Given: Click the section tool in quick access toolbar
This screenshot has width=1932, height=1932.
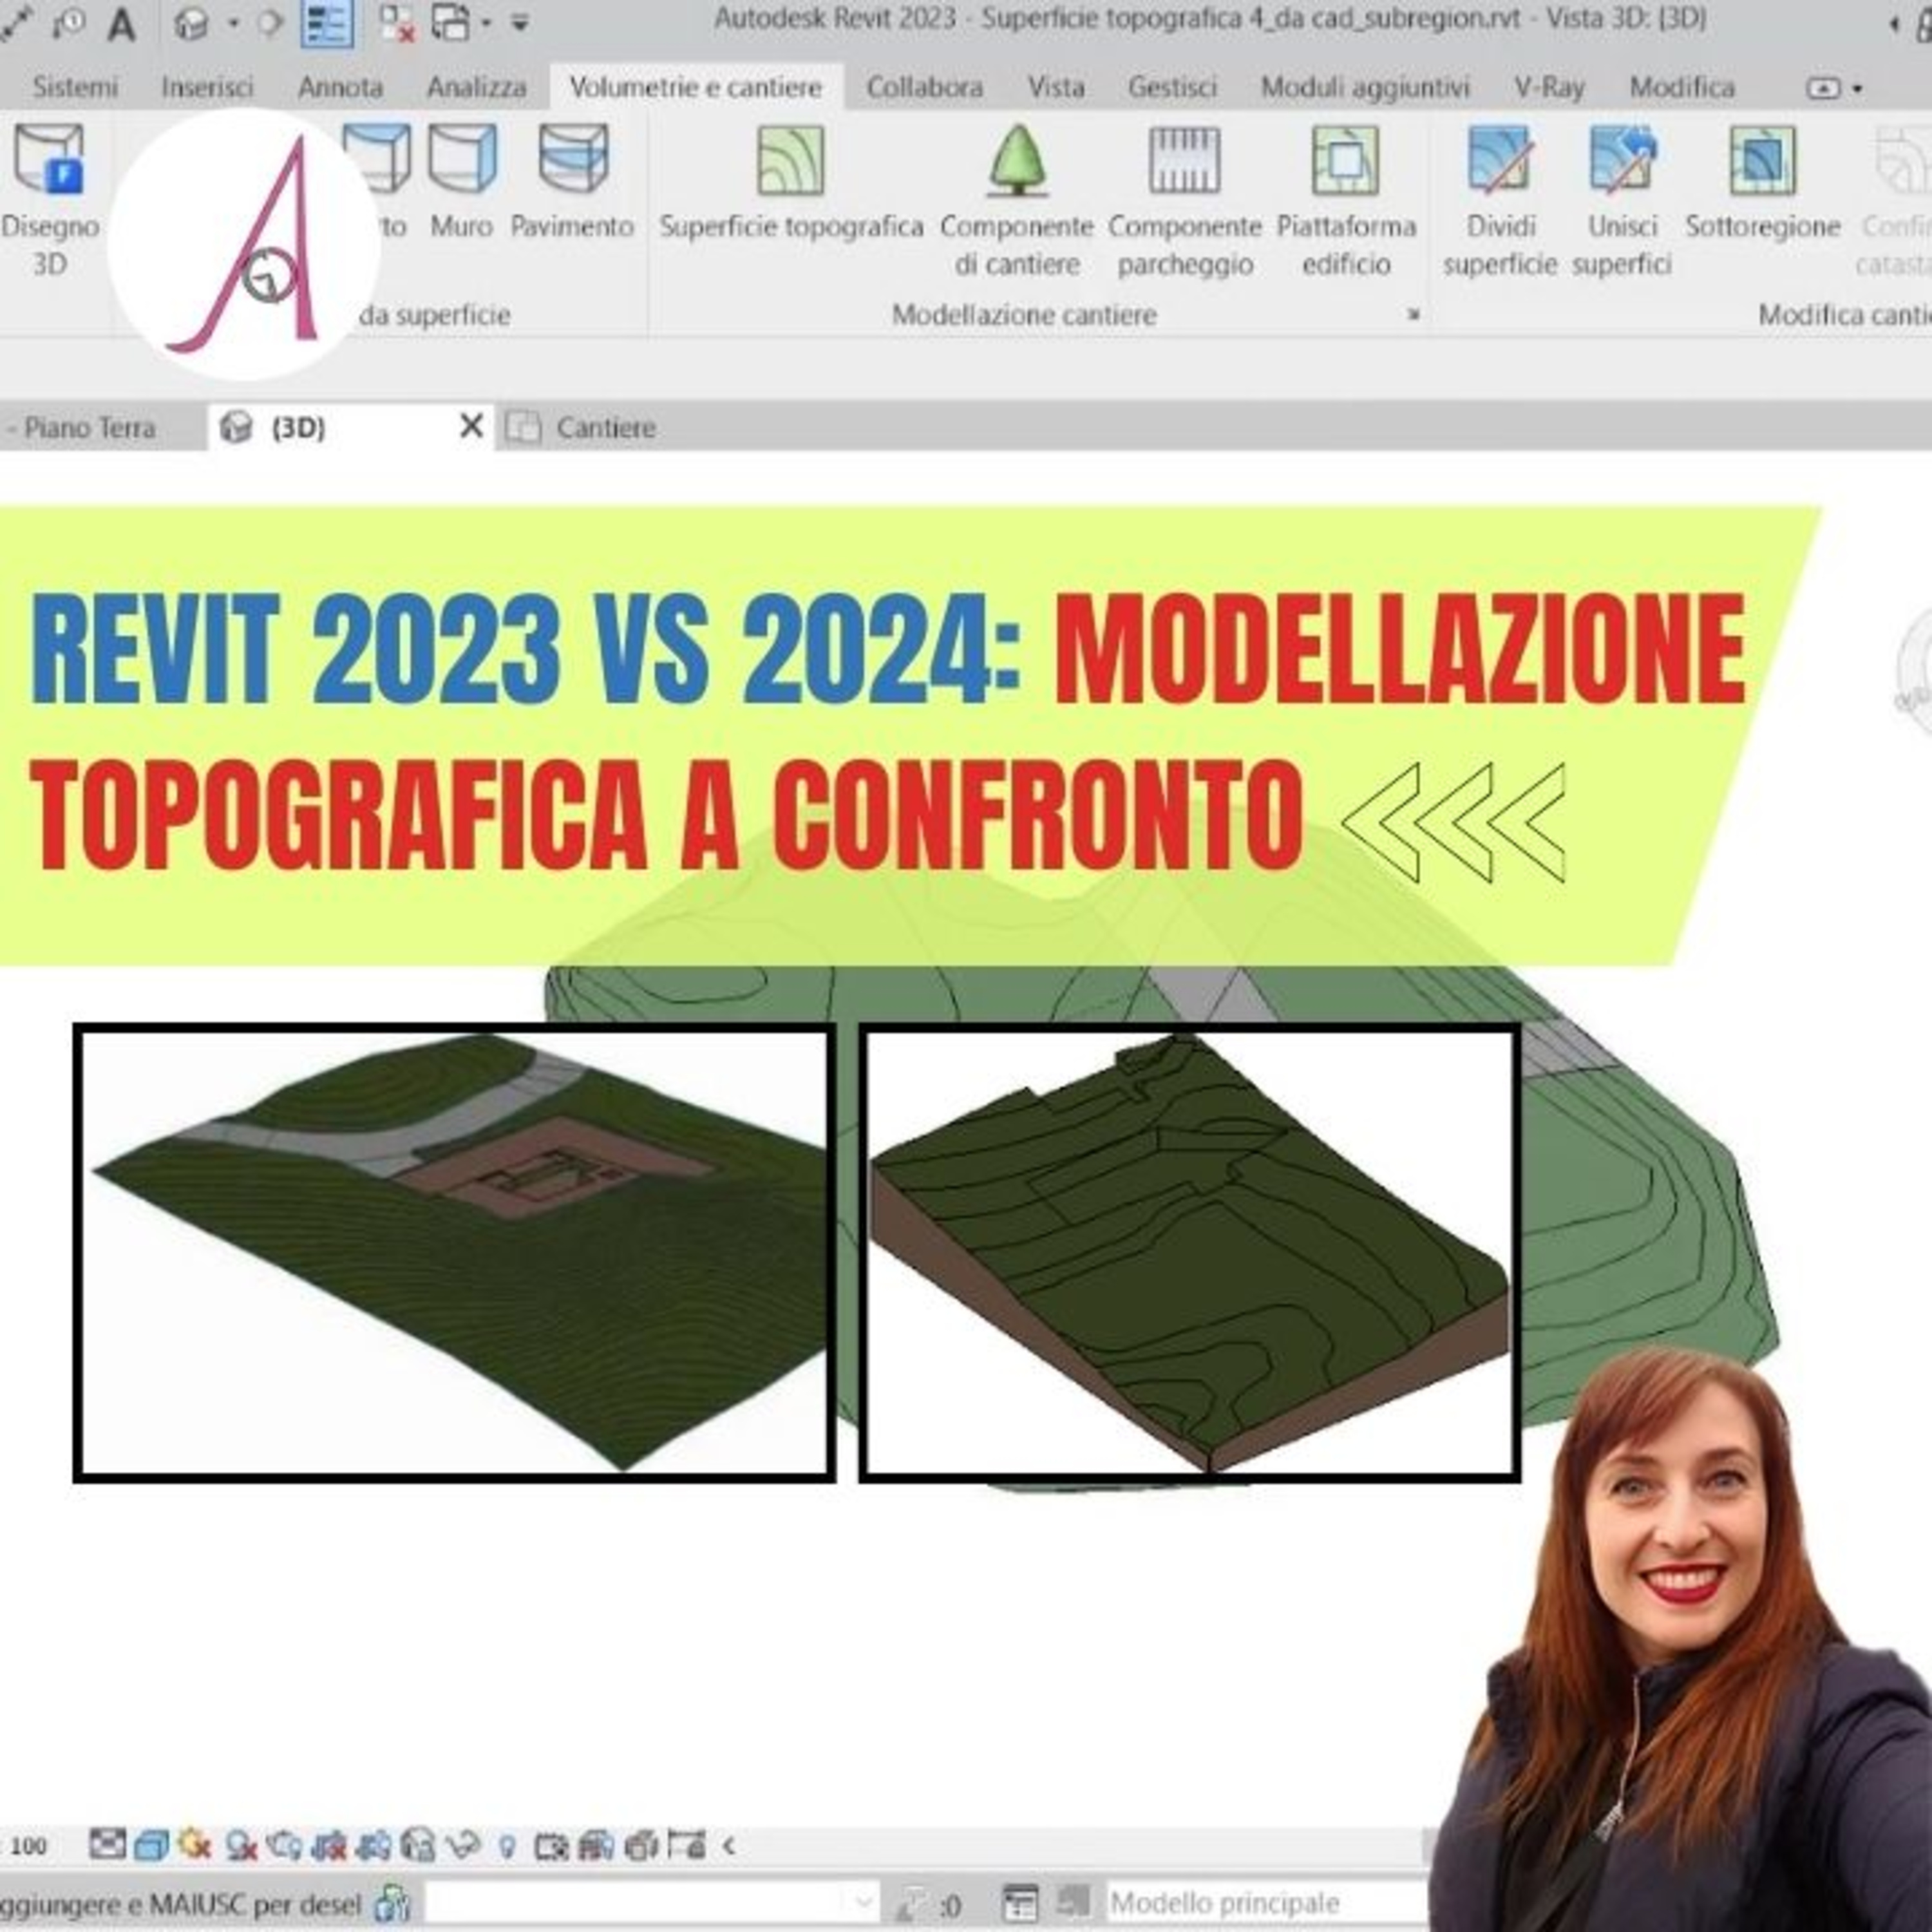Looking at the screenshot, I should click(270, 22).
